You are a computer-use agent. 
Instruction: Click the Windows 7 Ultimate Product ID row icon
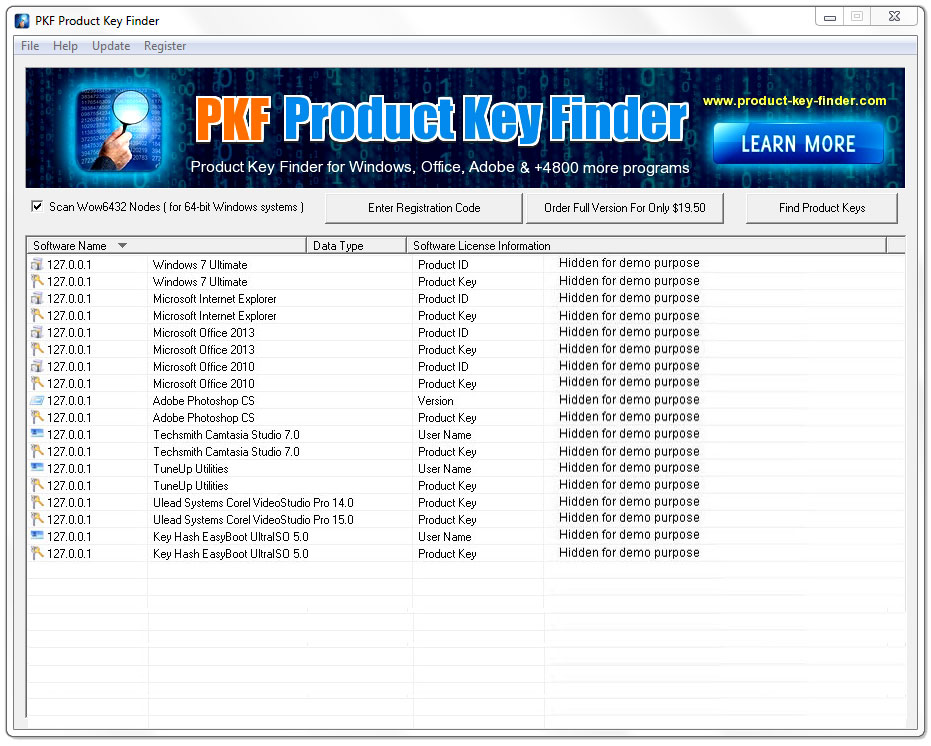pos(37,264)
